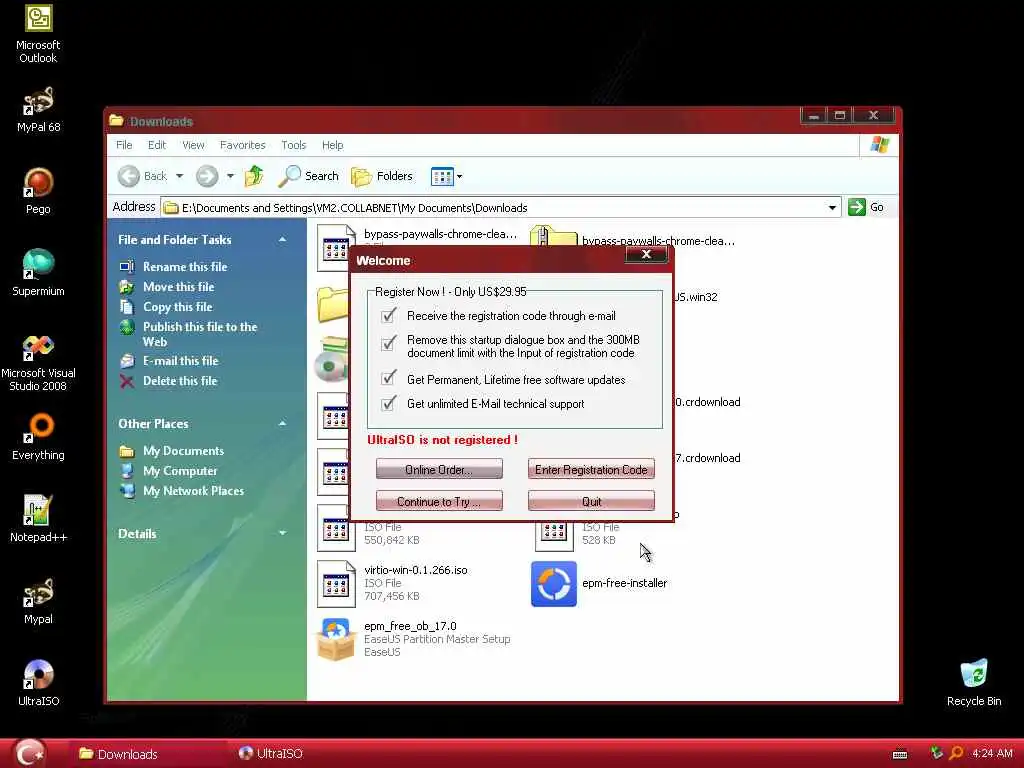Open Pego desktop shortcut

pos(38,191)
